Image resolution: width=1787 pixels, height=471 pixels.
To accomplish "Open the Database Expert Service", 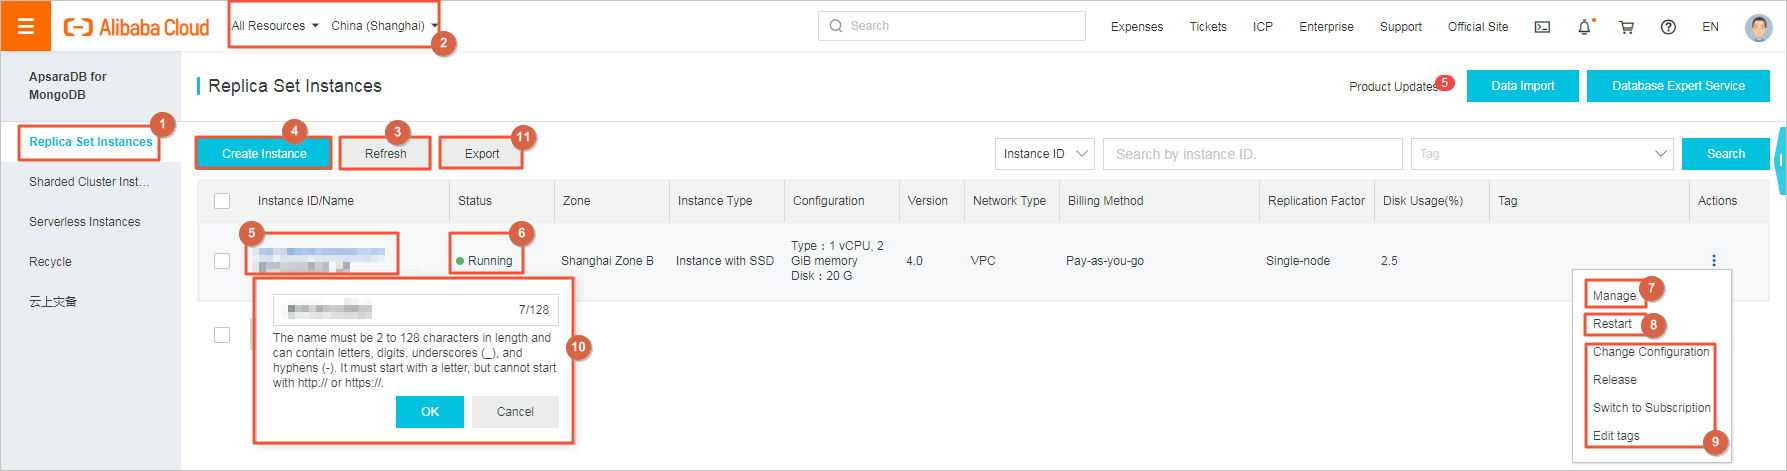I will click(x=1678, y=86).
